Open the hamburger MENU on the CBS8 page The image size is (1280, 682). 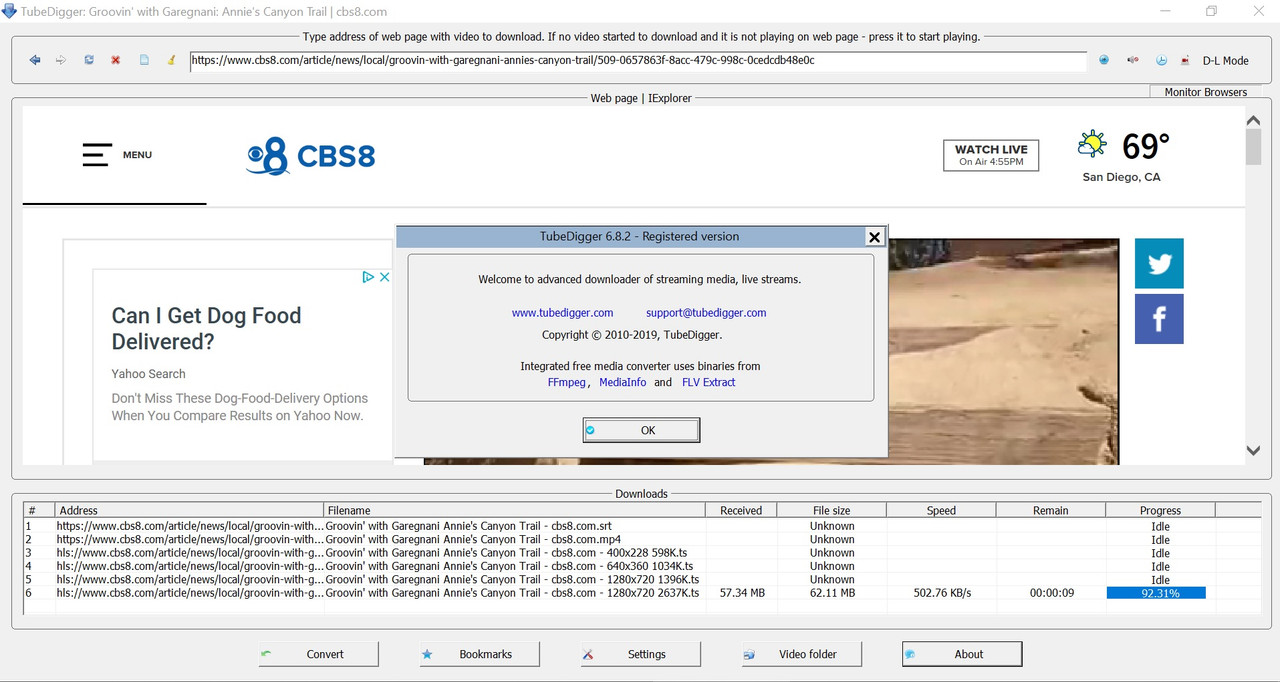(x=117, y=155)
